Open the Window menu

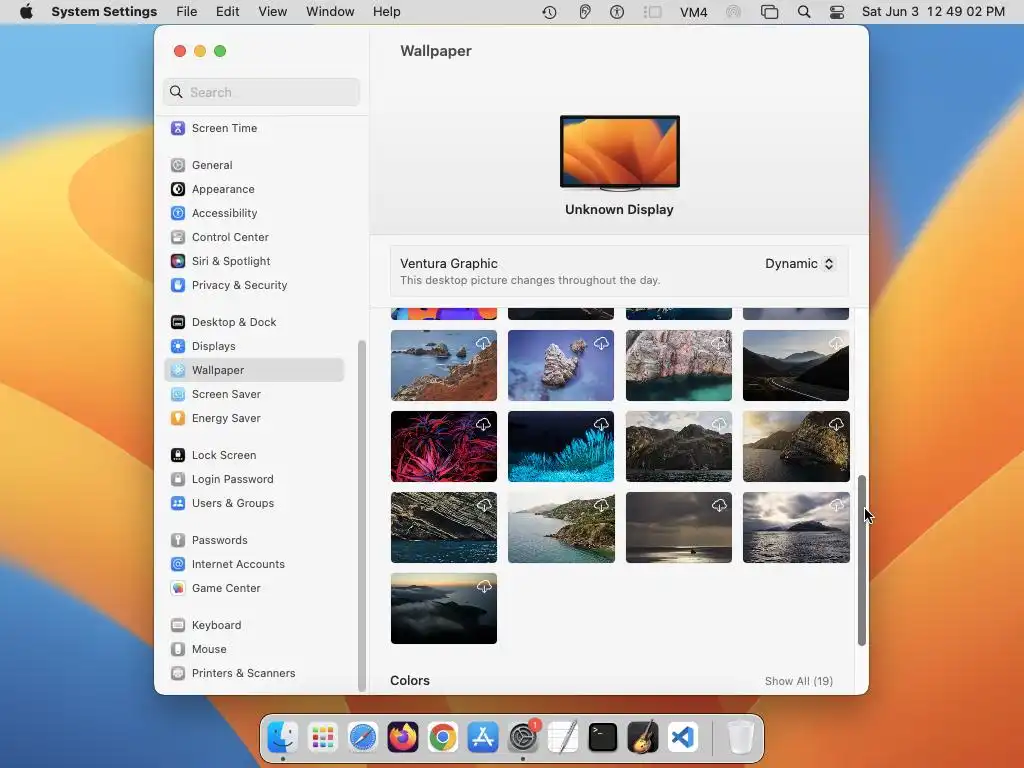point(330,12)
